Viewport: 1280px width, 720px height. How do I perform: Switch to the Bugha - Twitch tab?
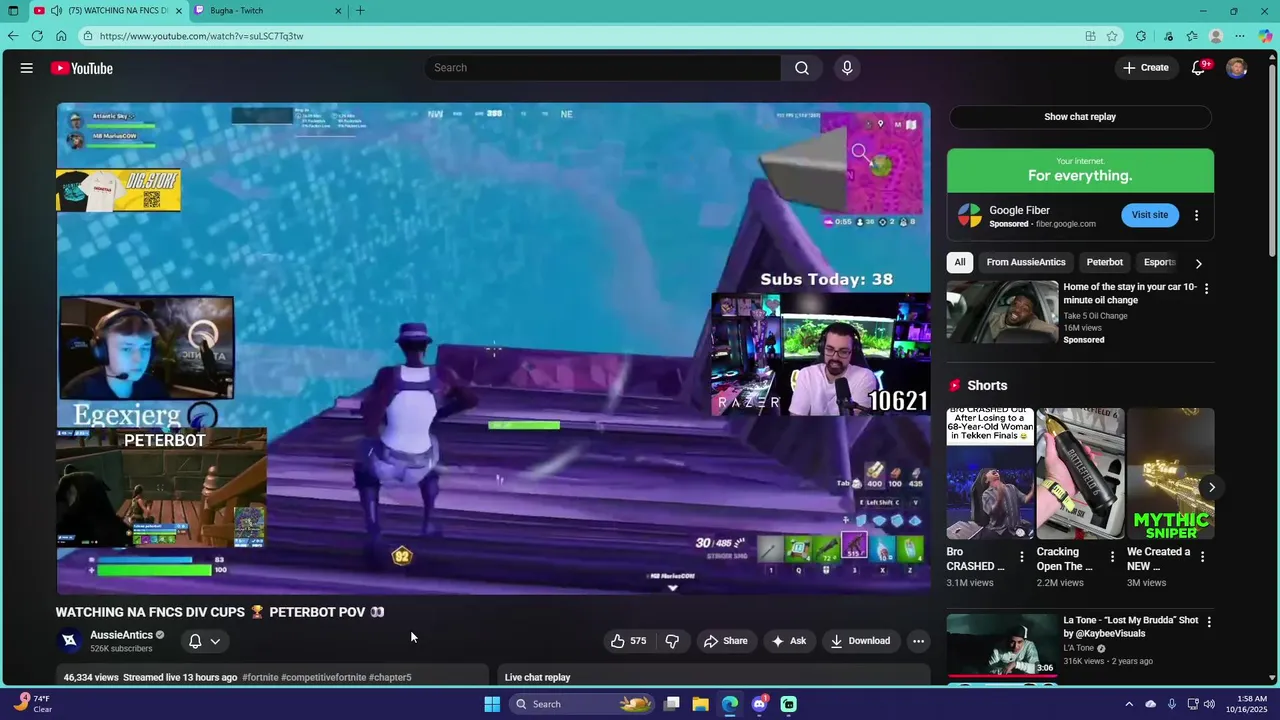coord(266,11)
